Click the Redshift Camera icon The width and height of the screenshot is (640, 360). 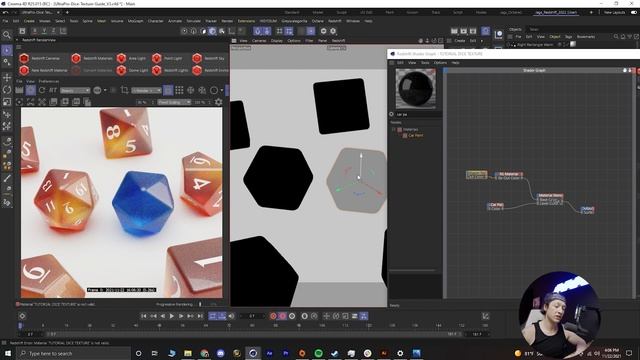click(24, 58)
